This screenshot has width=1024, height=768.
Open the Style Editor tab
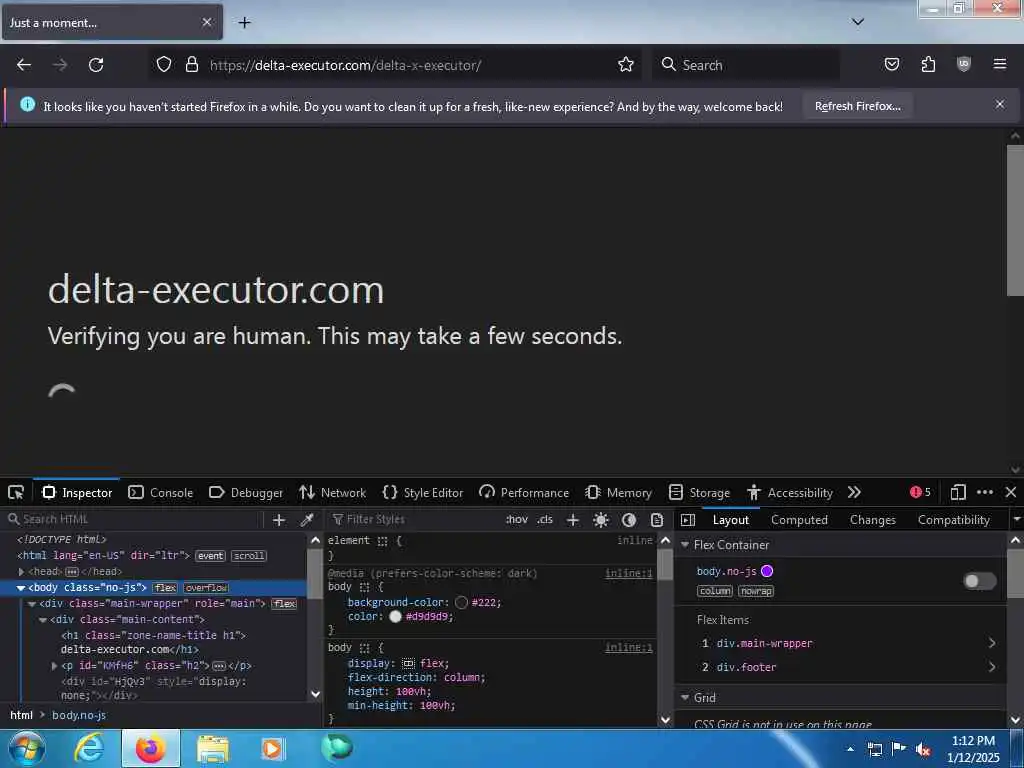[423, 492]
